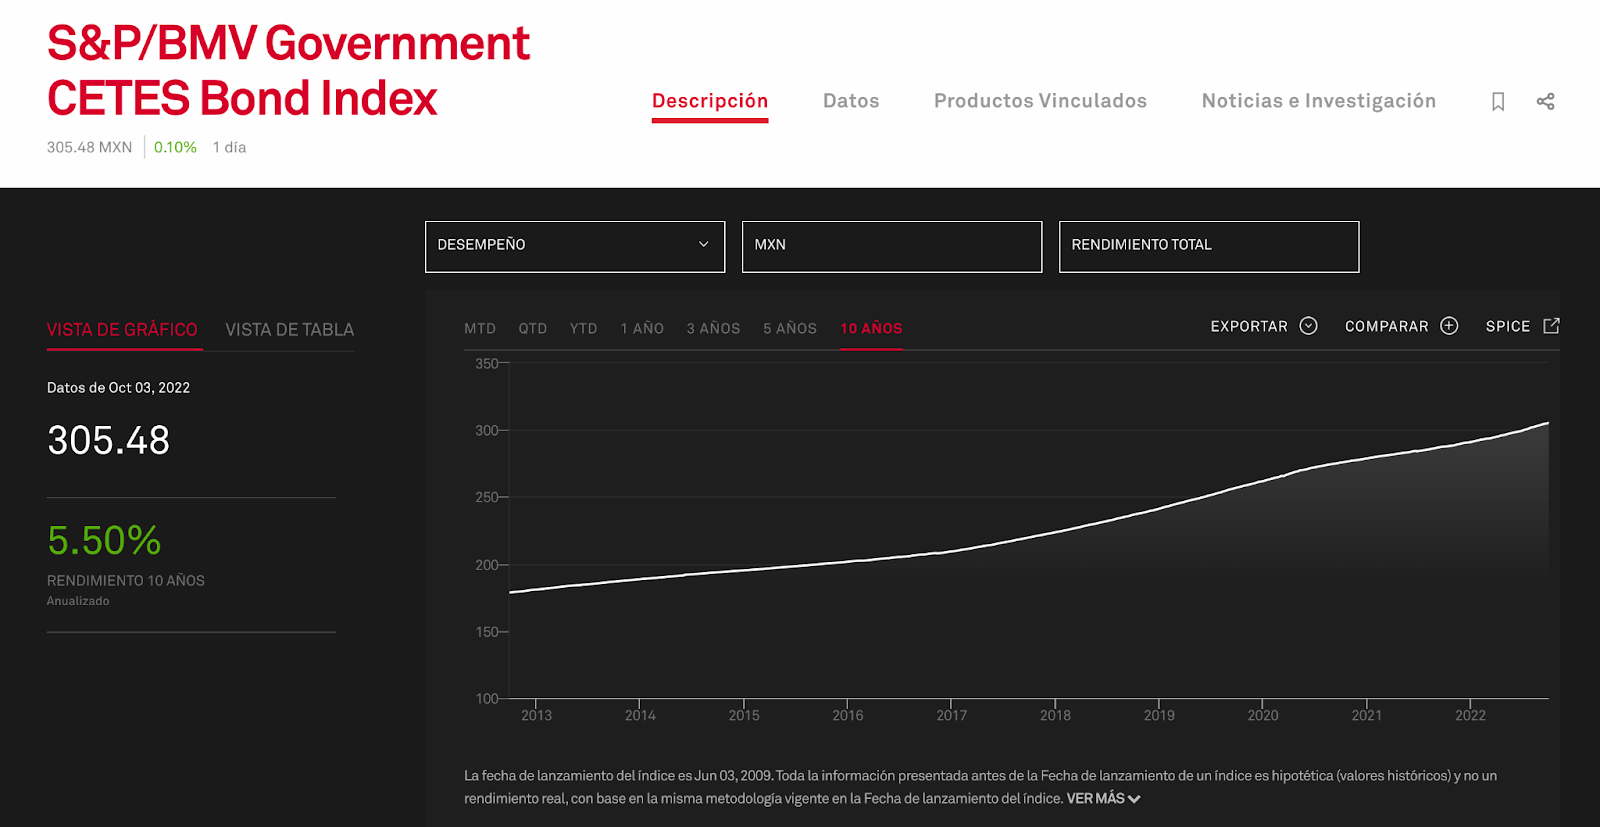
Task: Click the 200 y-axis label
Action: [x=486, y=565]
